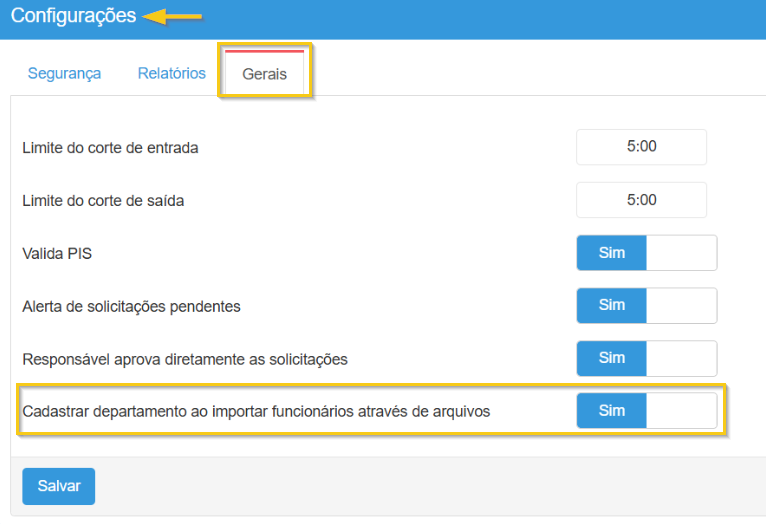Click empty half of Cadastrar departamento switch
Screen dimensions: 766x524
tap(681, 411)
